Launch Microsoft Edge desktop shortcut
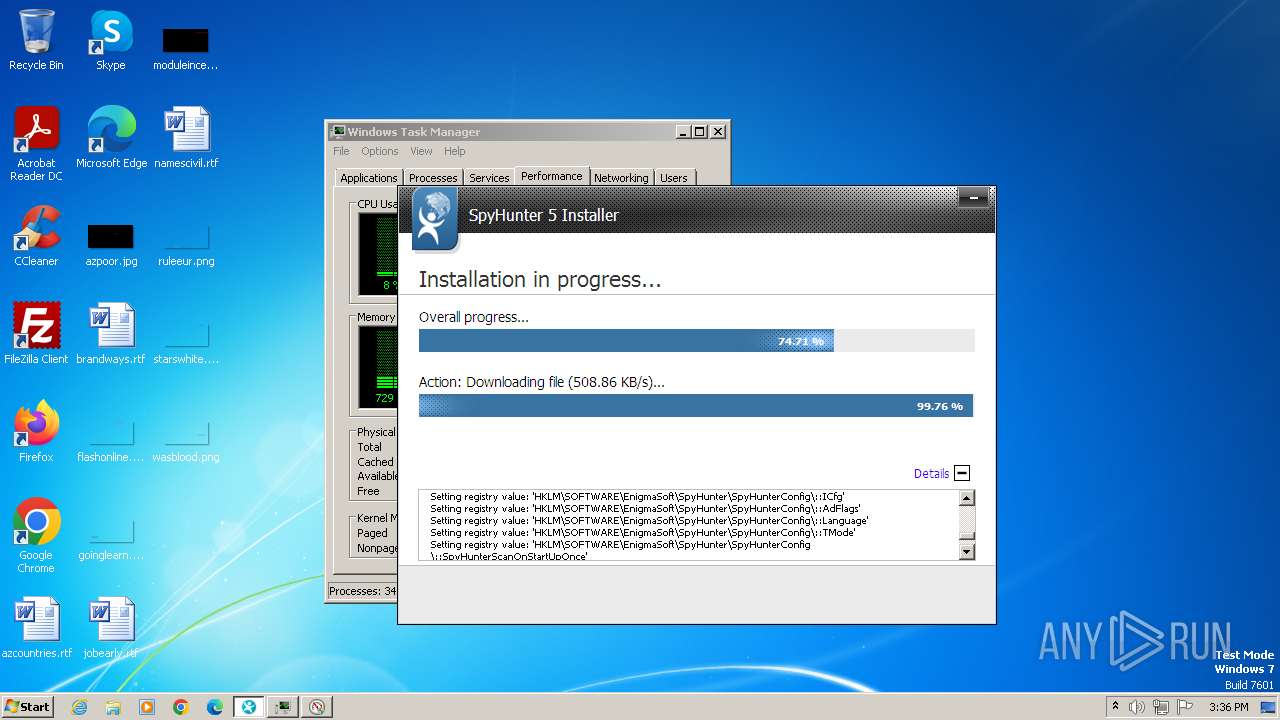The width and height of the screenshot is (1280, 720). click(x=111, y=137)
